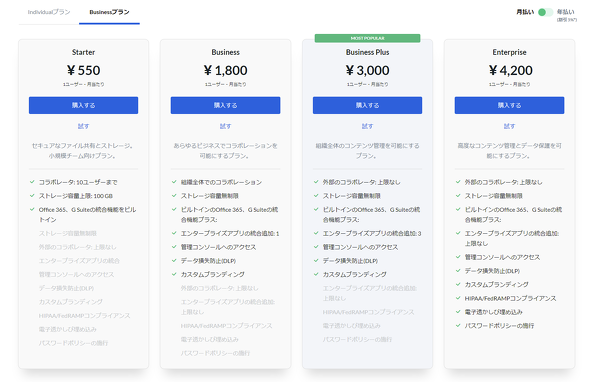Click 試す link under Starter
This screenshot has height=382, width=590.
pos(84,126)
